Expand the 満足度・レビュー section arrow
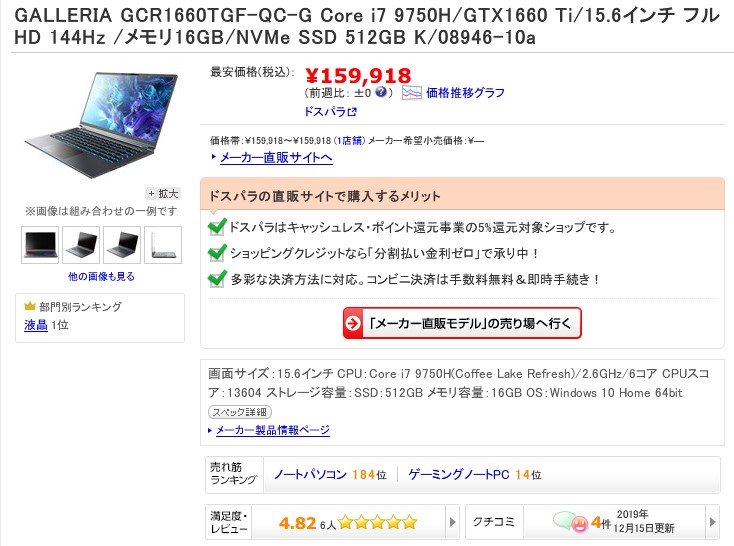Screen dimensions: 734x546 [x=452, y=522]
